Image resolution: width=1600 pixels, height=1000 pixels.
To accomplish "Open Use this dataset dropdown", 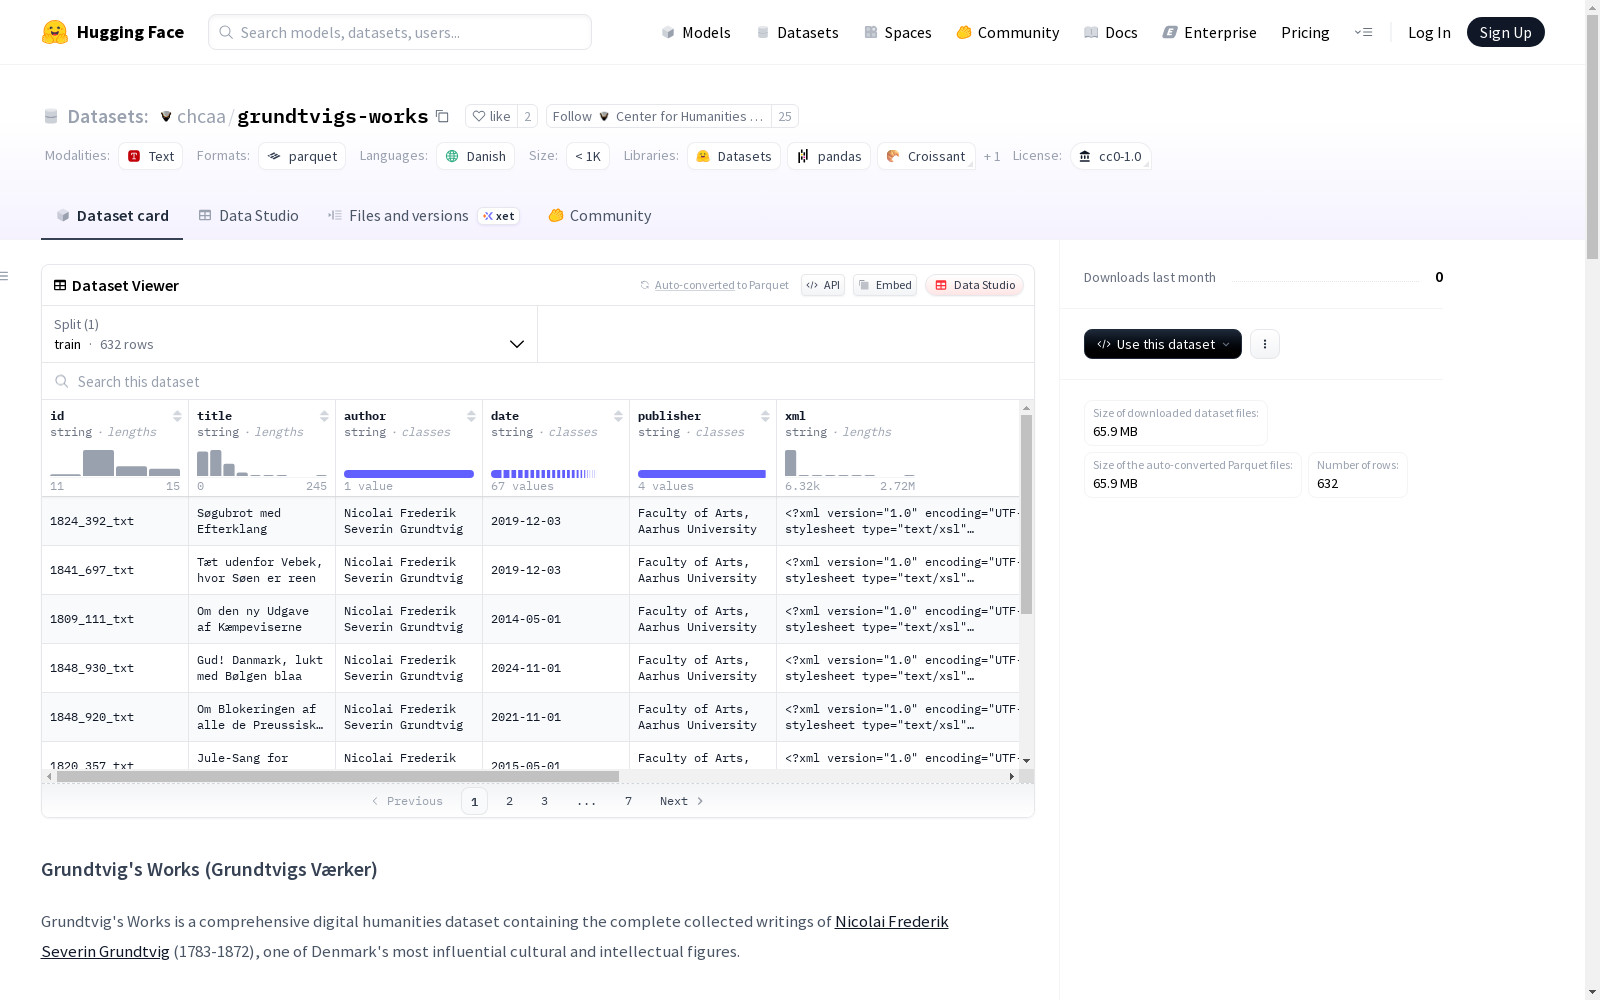I will point(1163,344).
